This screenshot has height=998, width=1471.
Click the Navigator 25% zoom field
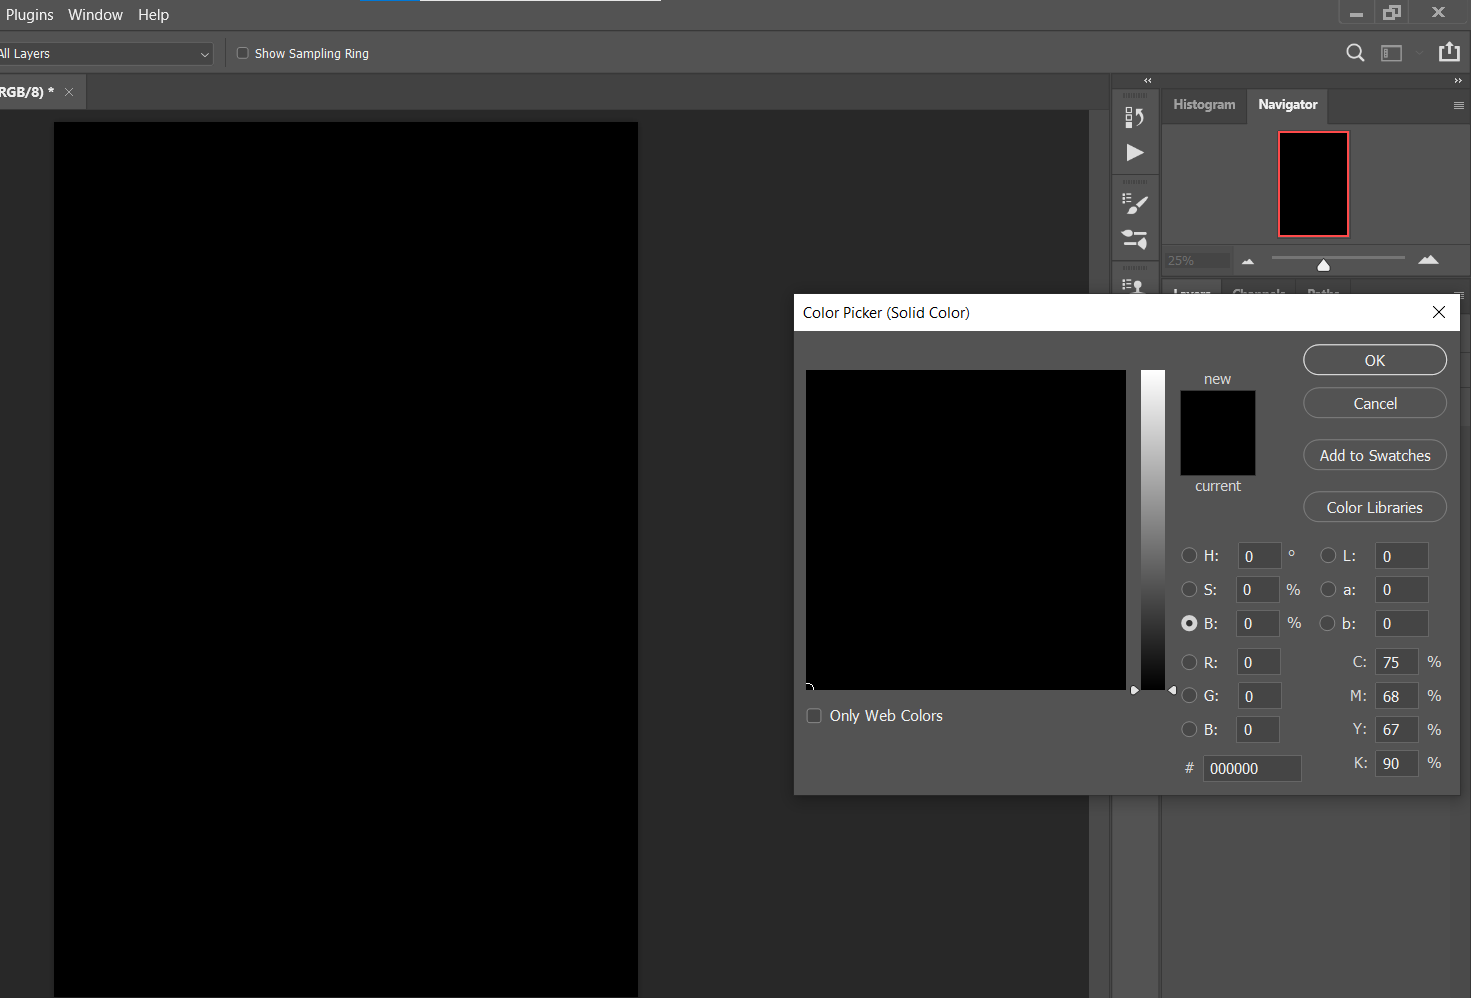pos(1198,261)
